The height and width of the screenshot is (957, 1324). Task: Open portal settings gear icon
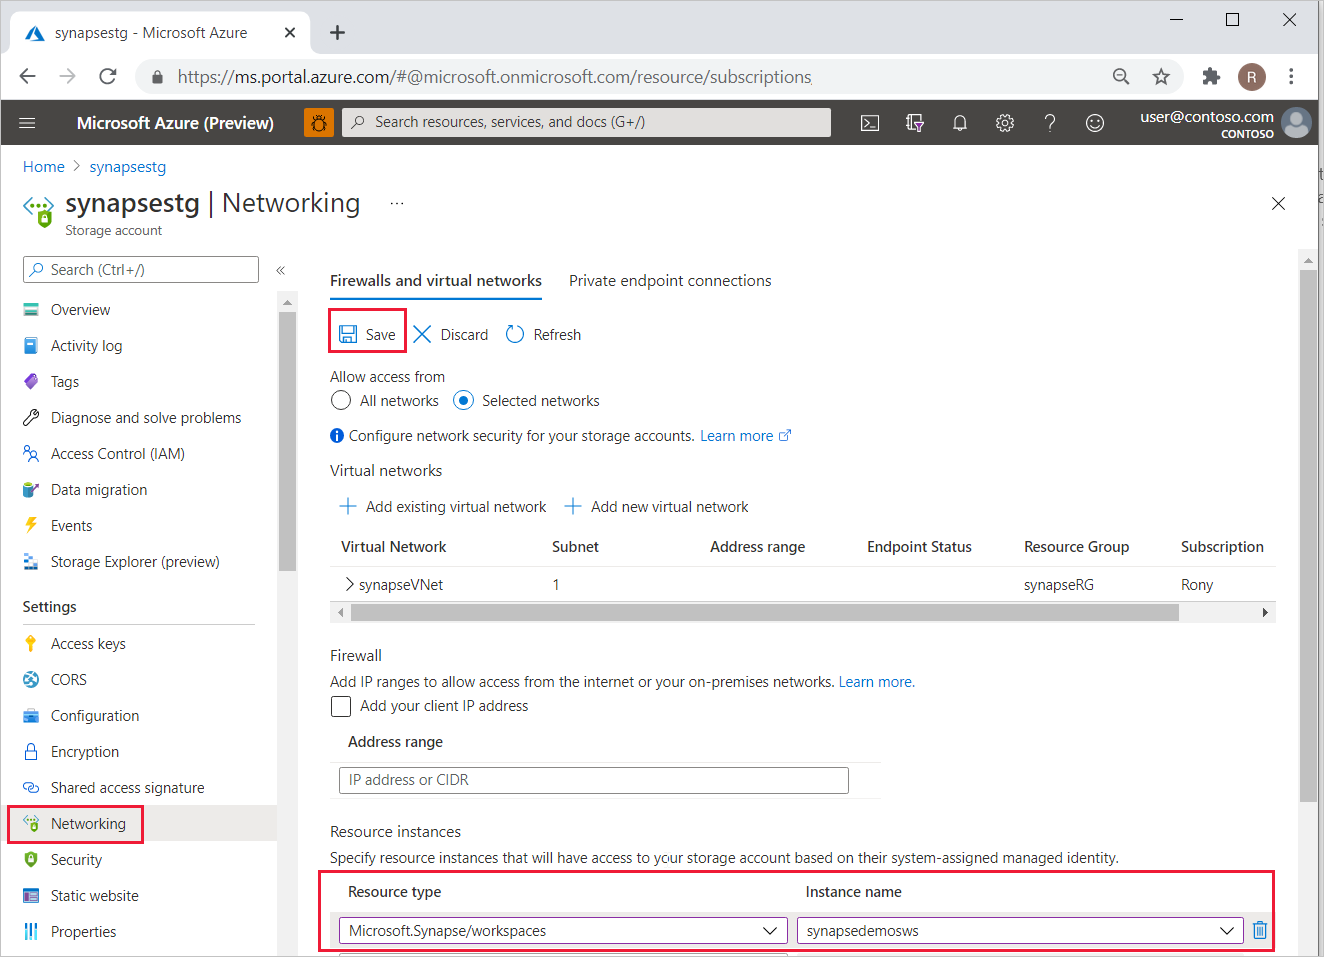pyautogui.click(x=1004, y=123)
